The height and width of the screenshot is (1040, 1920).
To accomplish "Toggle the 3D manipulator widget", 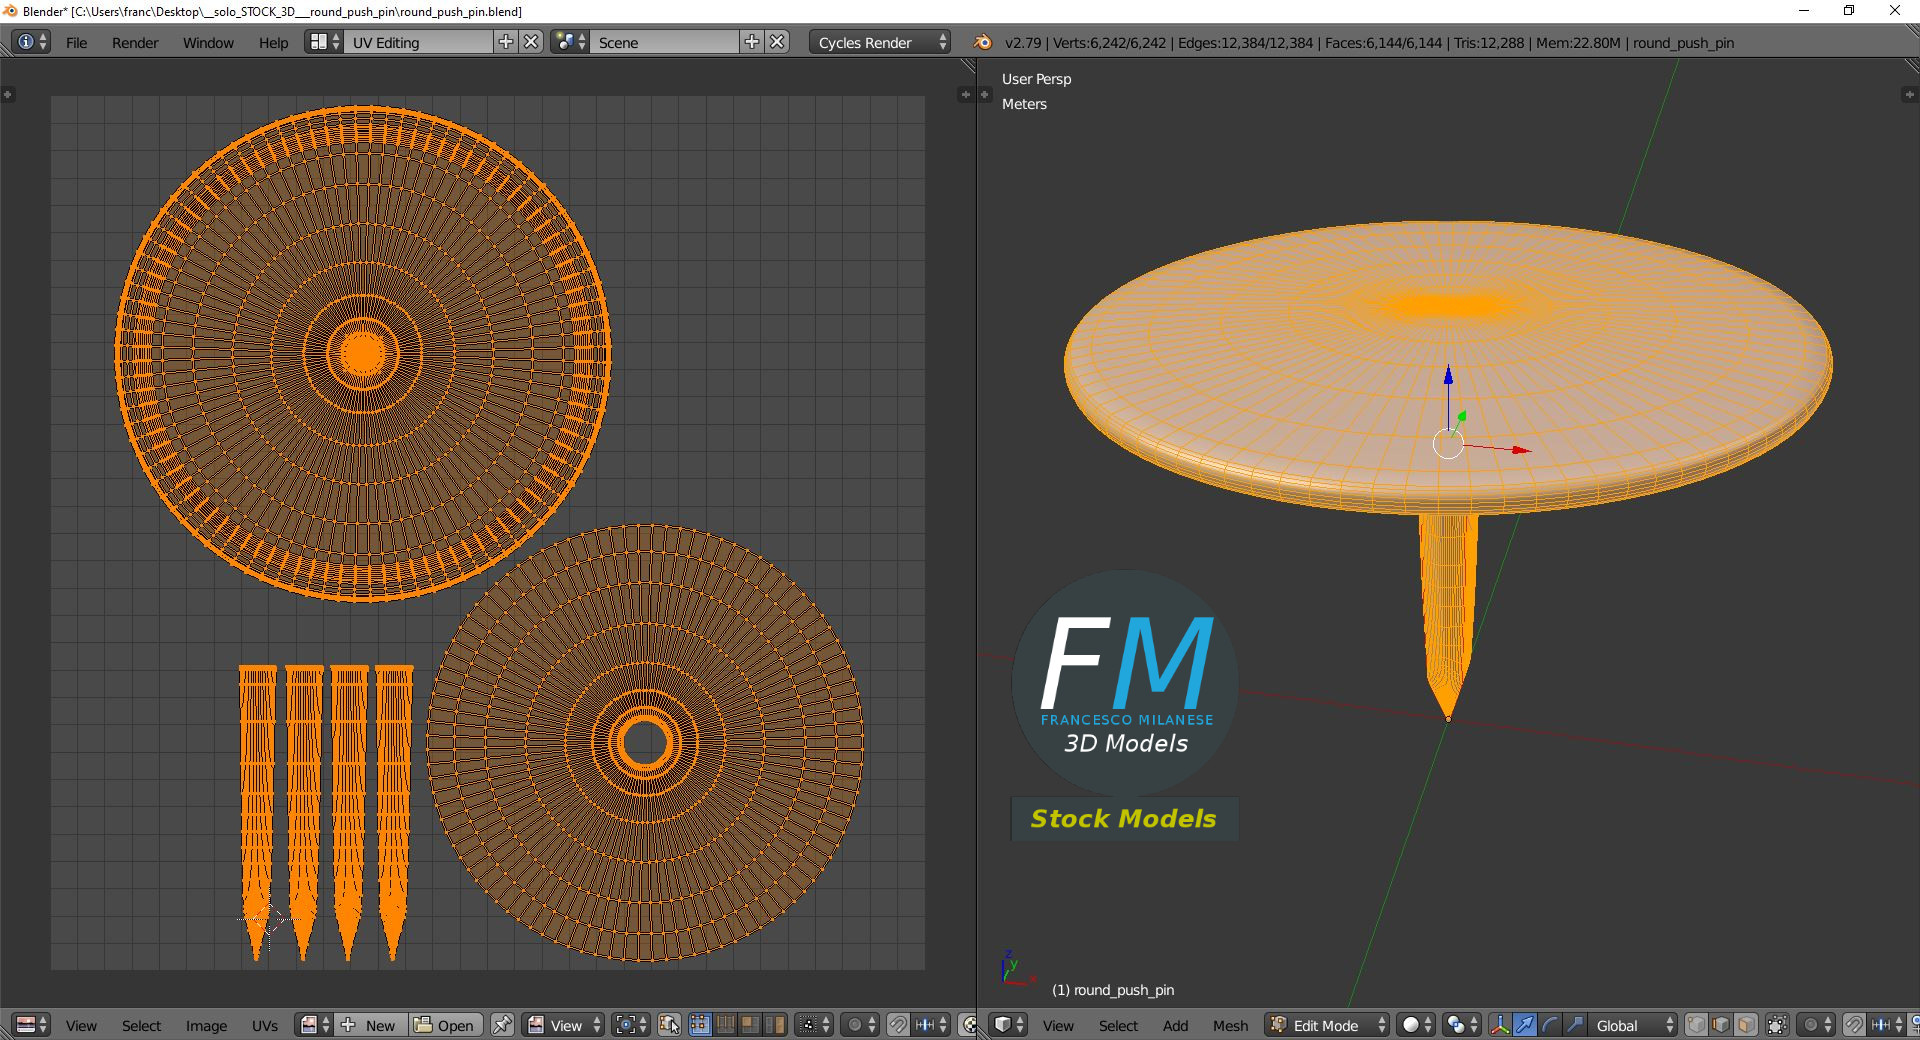I will 1500,1025.
